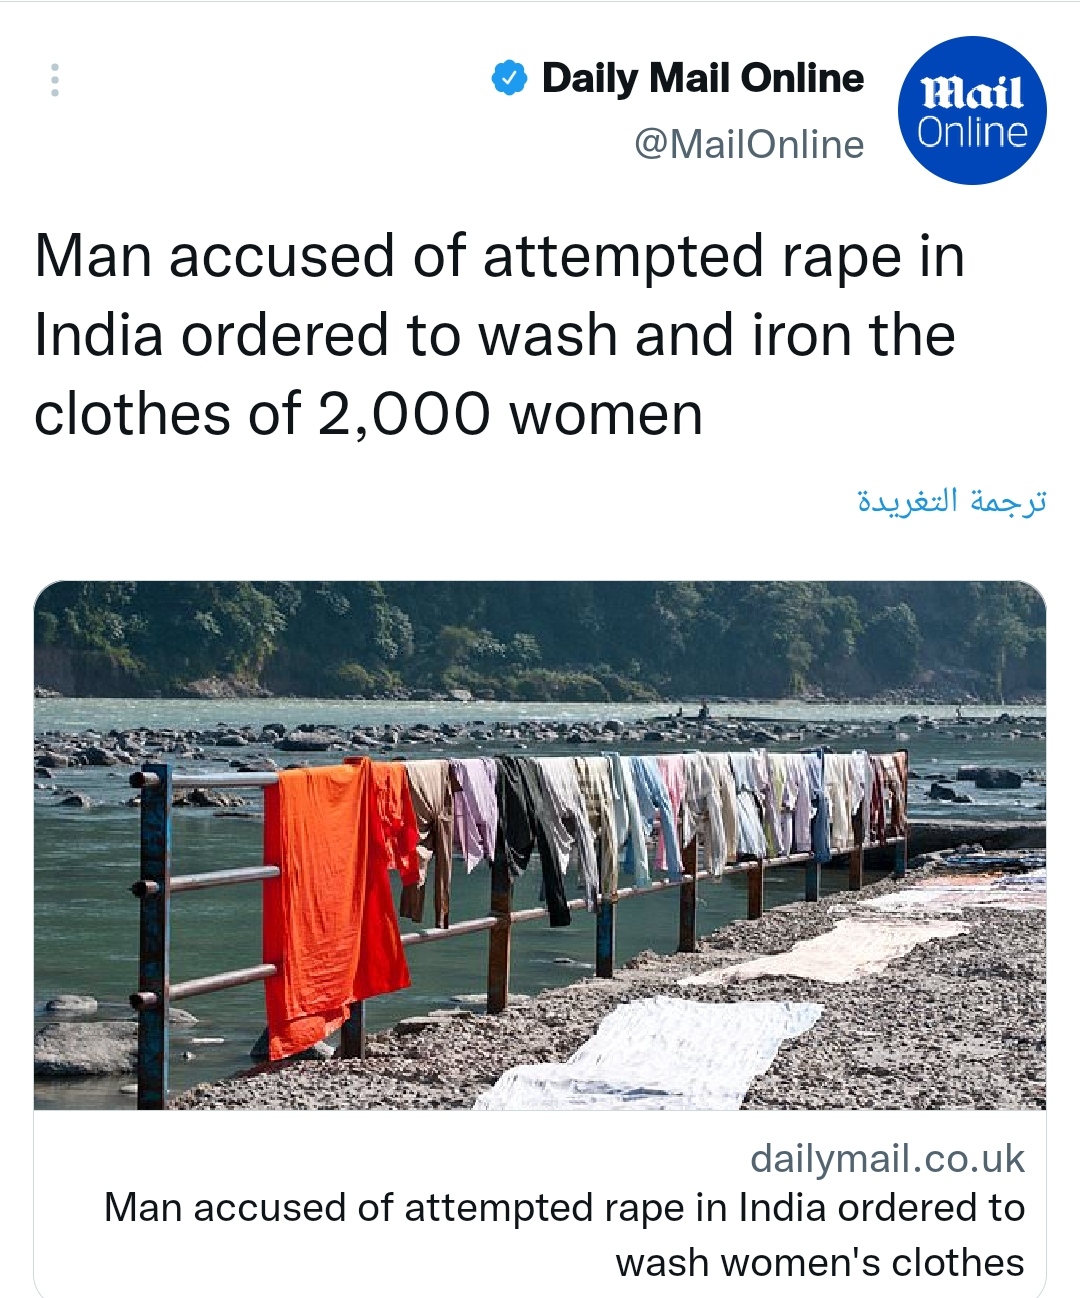Click the blue verified badge
The height and width of the screenshot is (1298, 1080).
(x=510, y=78)
